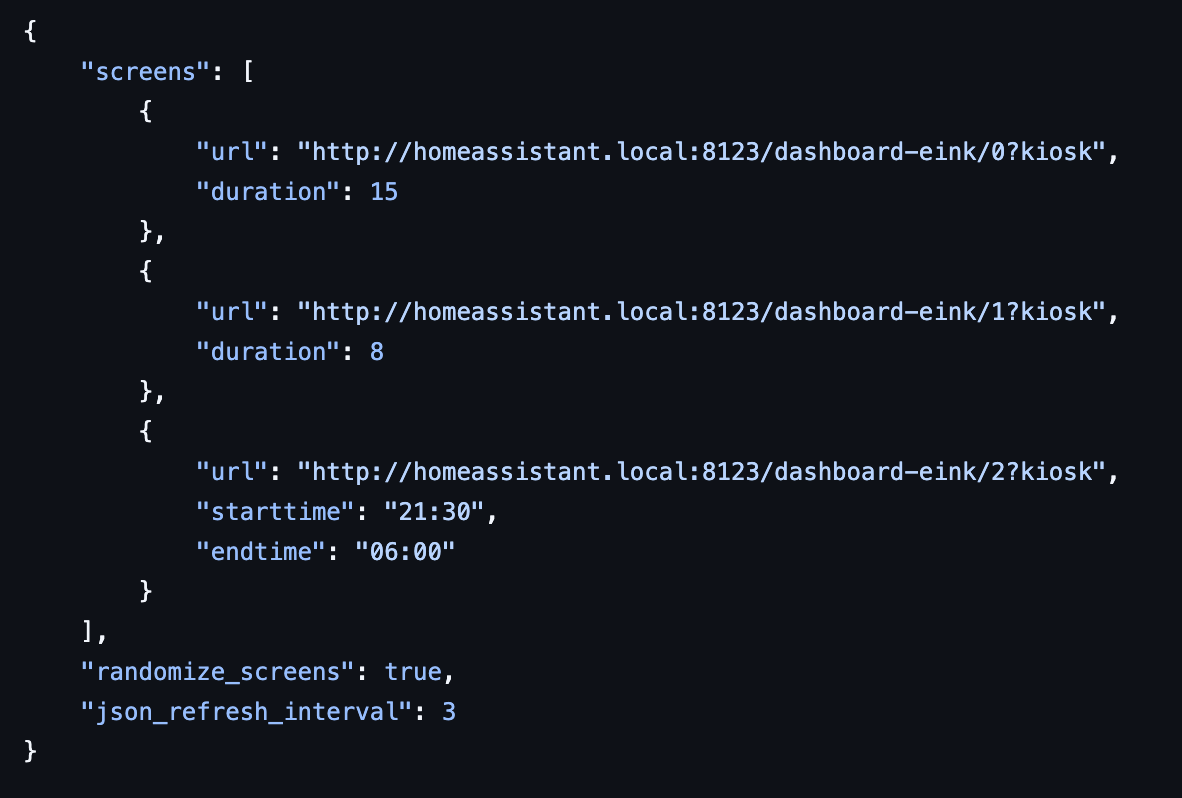
Task: Click the duration value 8
Action: coord(377,351)
